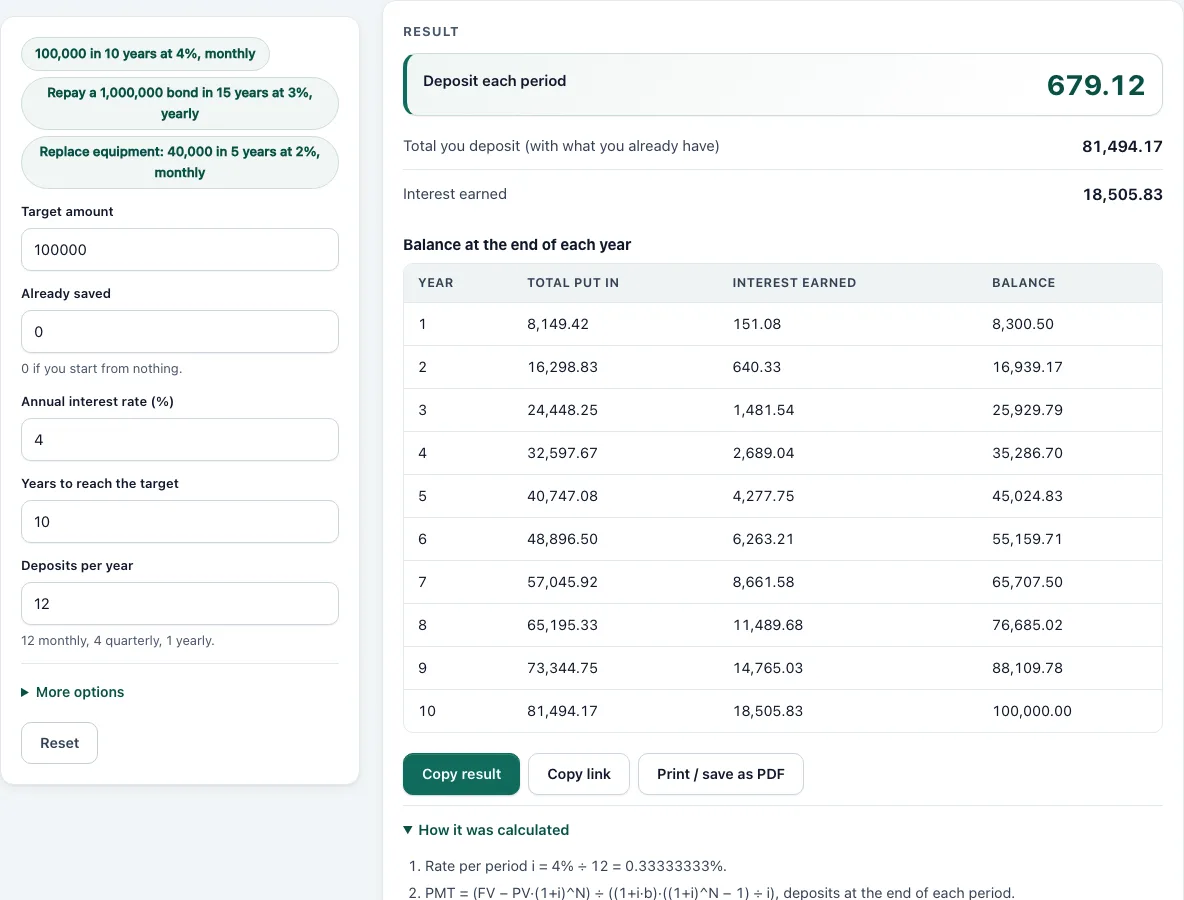Select year 5 balance 45,024.83

coord(1027,496)
